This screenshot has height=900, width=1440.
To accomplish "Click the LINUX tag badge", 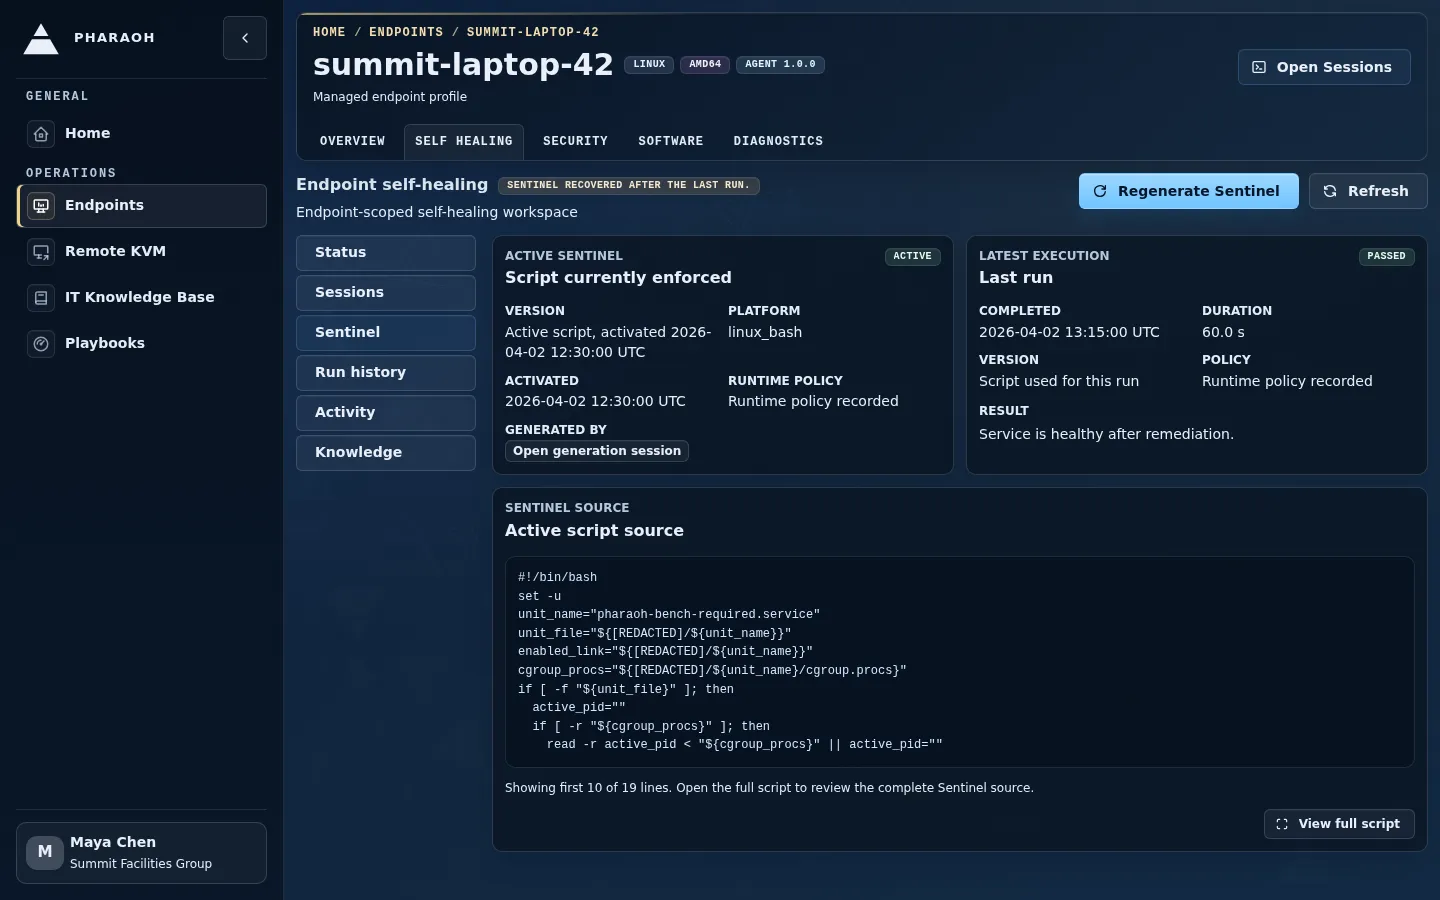I will [x=649, y=64].
